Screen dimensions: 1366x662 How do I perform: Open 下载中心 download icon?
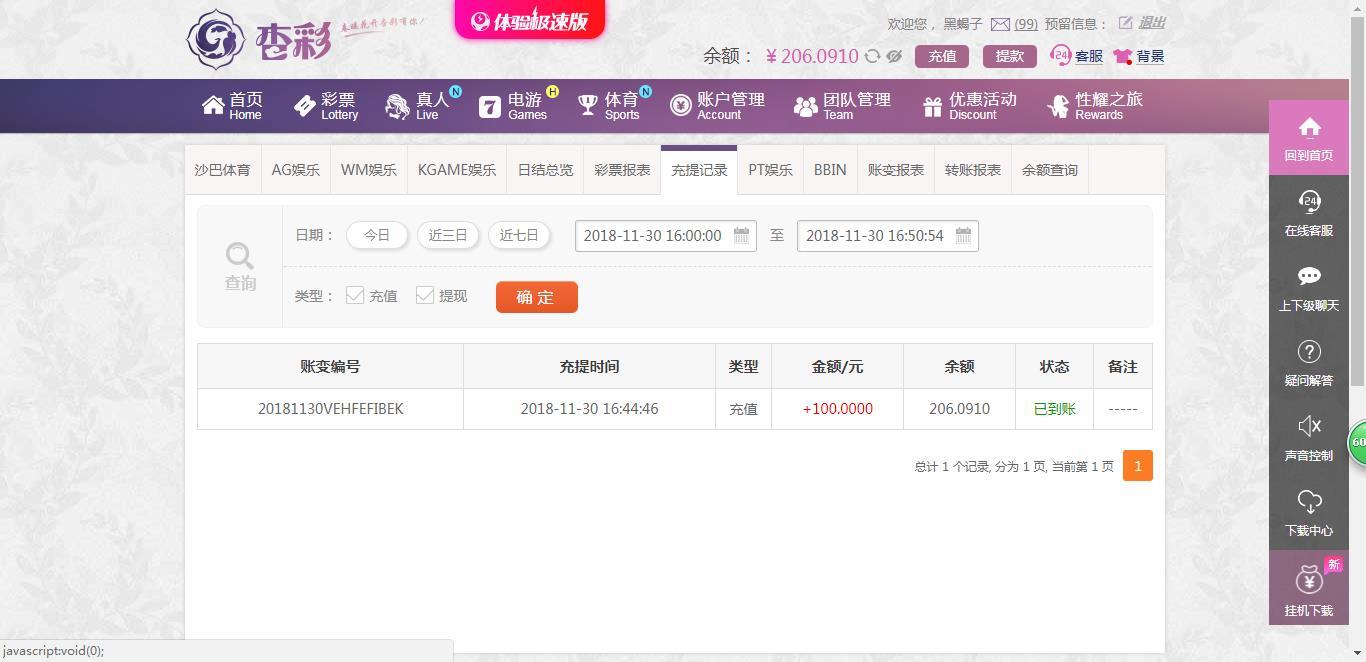(1309, 513)
